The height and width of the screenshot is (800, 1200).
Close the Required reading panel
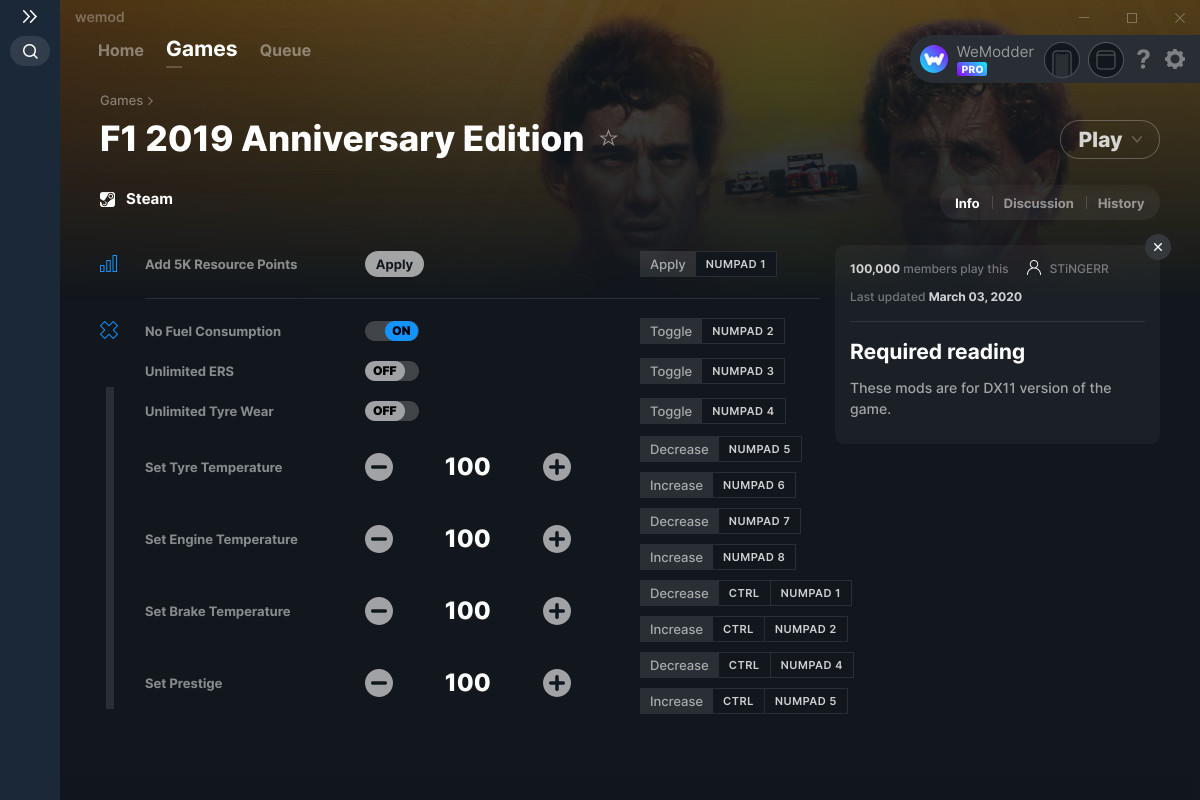pyautogui.click(x=1157, y=247)
